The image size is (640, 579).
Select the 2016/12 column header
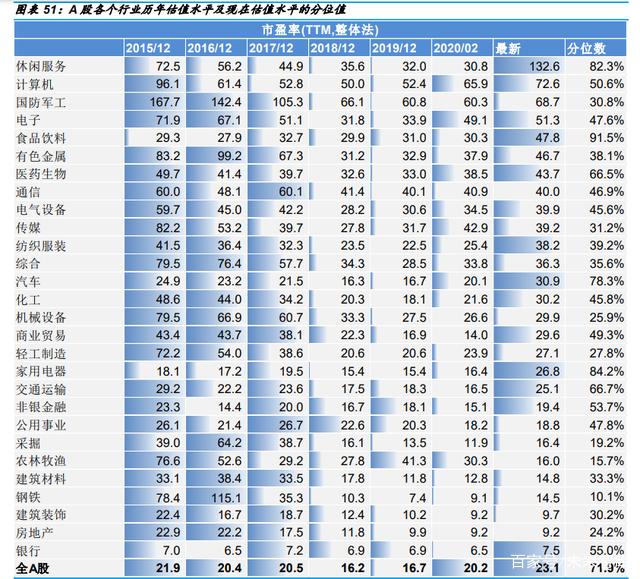coord(214,47)
